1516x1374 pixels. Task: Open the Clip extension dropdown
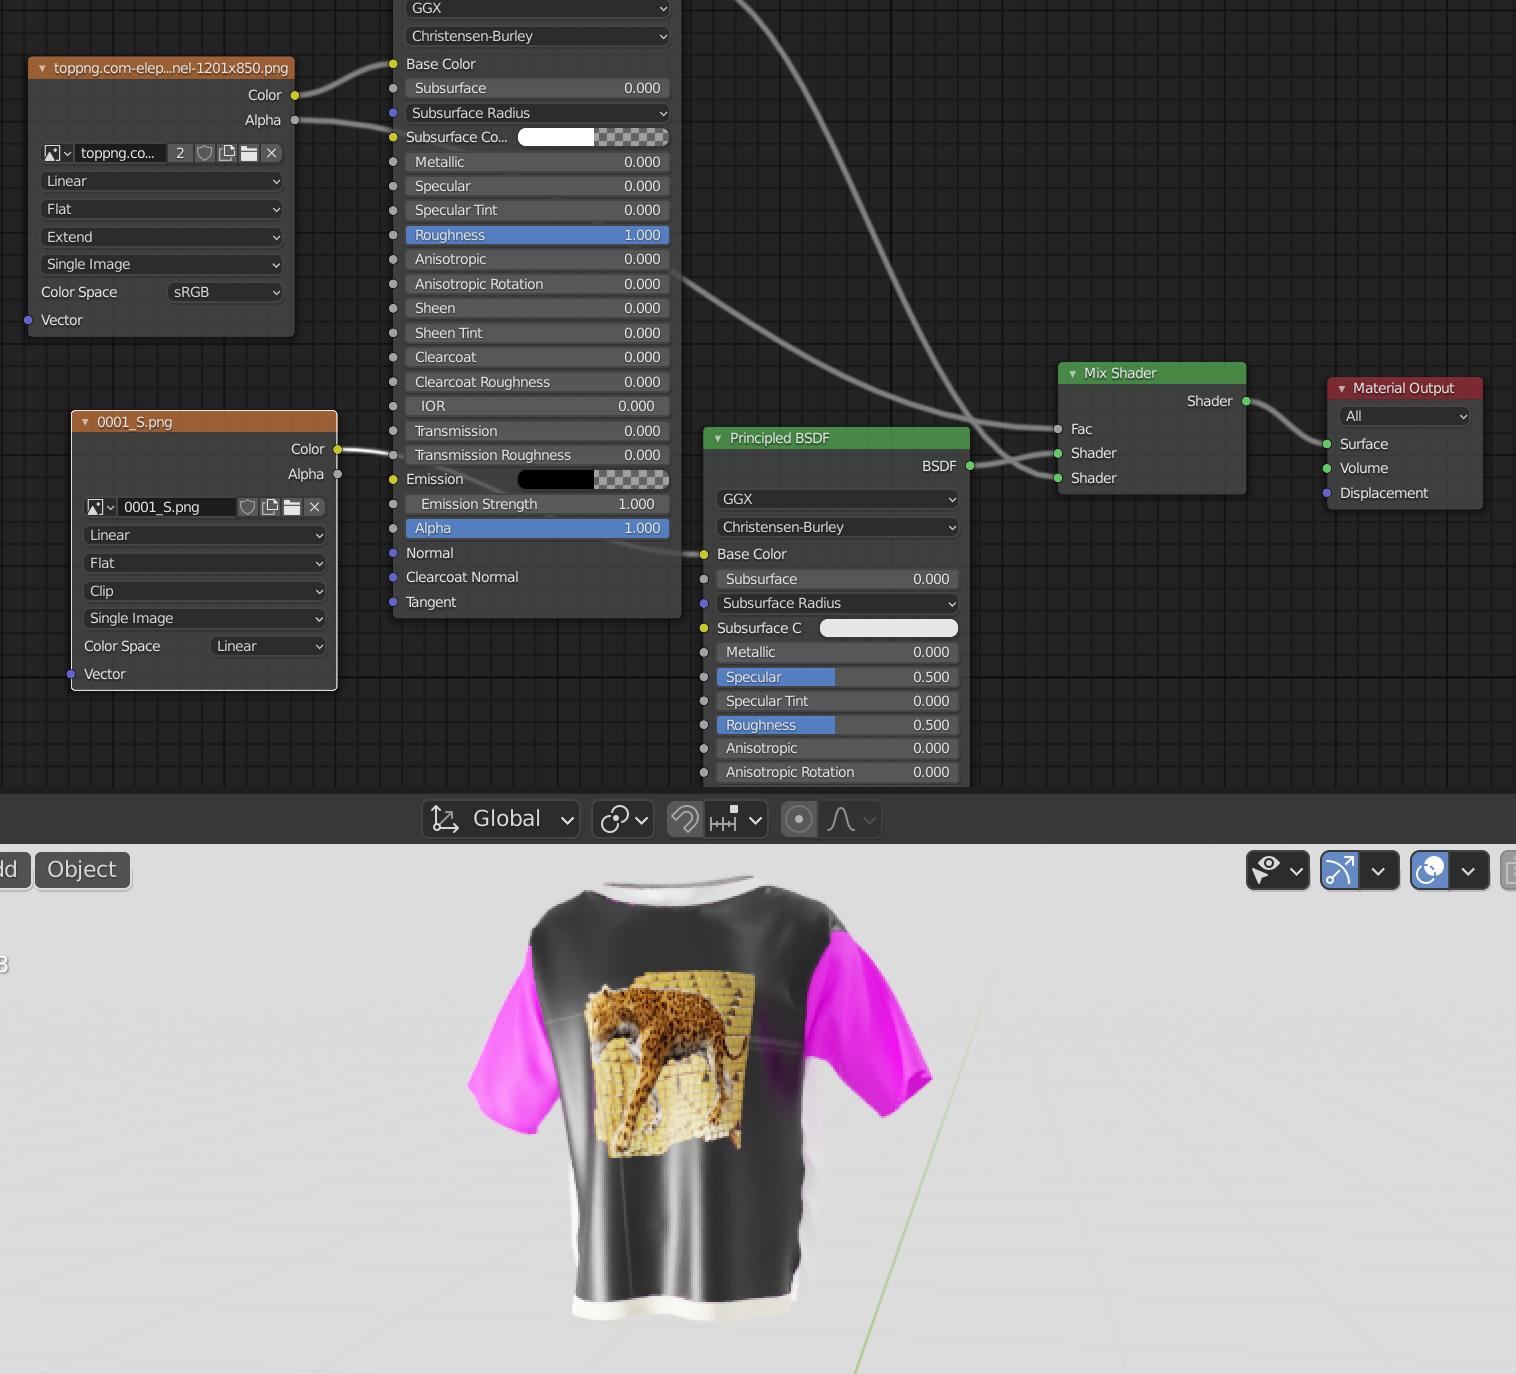coord(205,591)
